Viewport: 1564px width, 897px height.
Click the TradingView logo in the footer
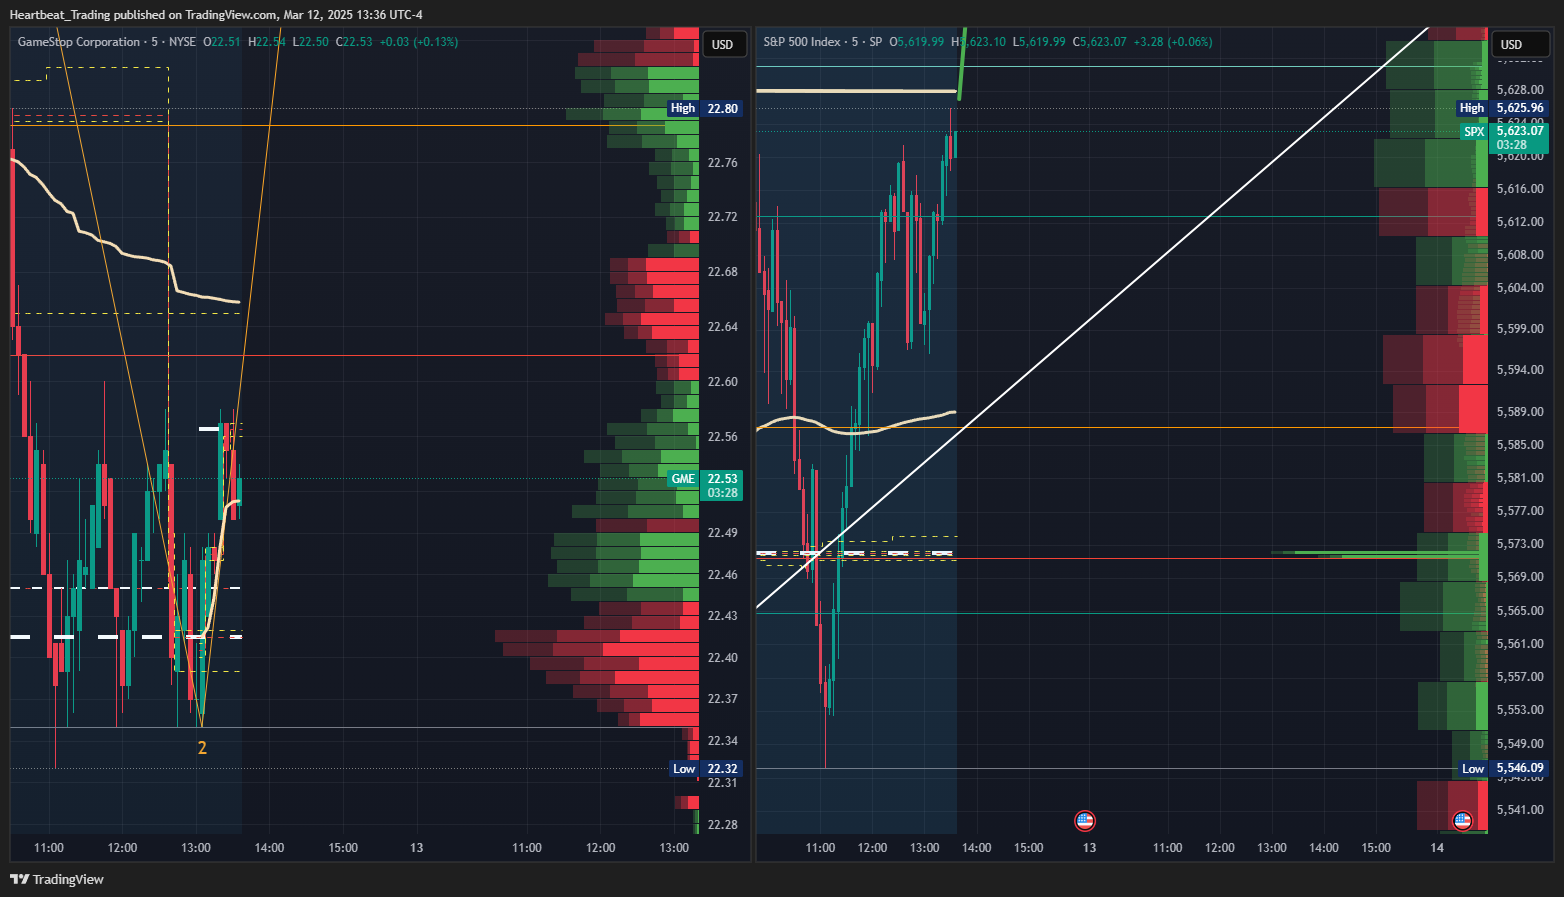pos(57,880)
